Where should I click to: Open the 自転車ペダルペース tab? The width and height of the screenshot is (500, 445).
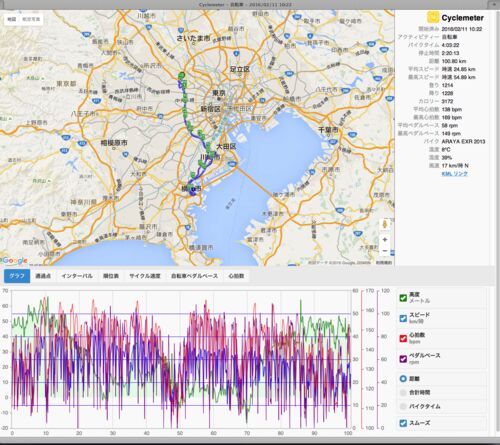pyautogui.click(x=195, y=276)
